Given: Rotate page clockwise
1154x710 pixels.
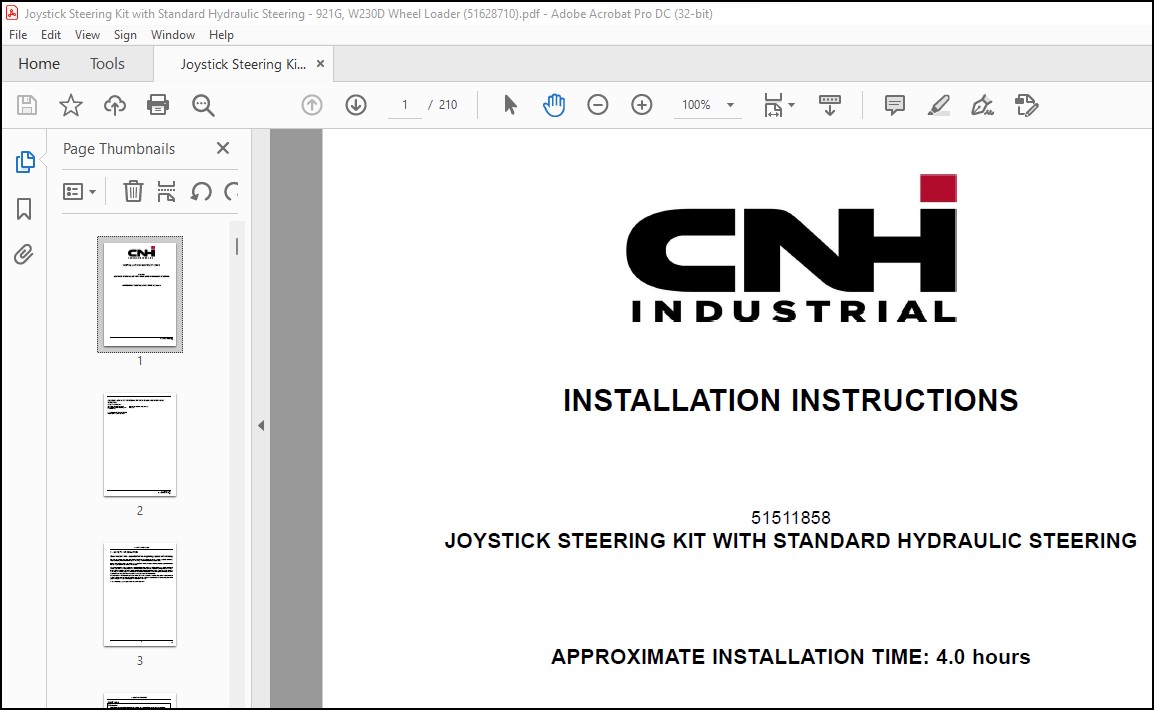Looking at the screenshot, I should [232, 191].
